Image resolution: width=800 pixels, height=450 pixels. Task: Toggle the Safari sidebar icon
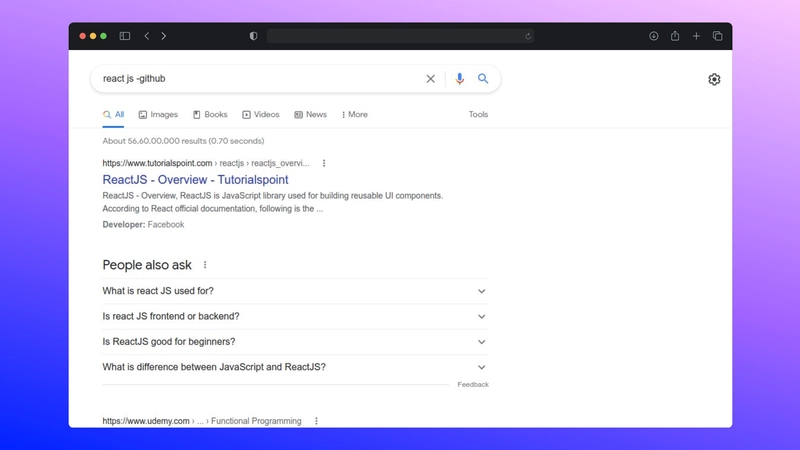[124, 36]
